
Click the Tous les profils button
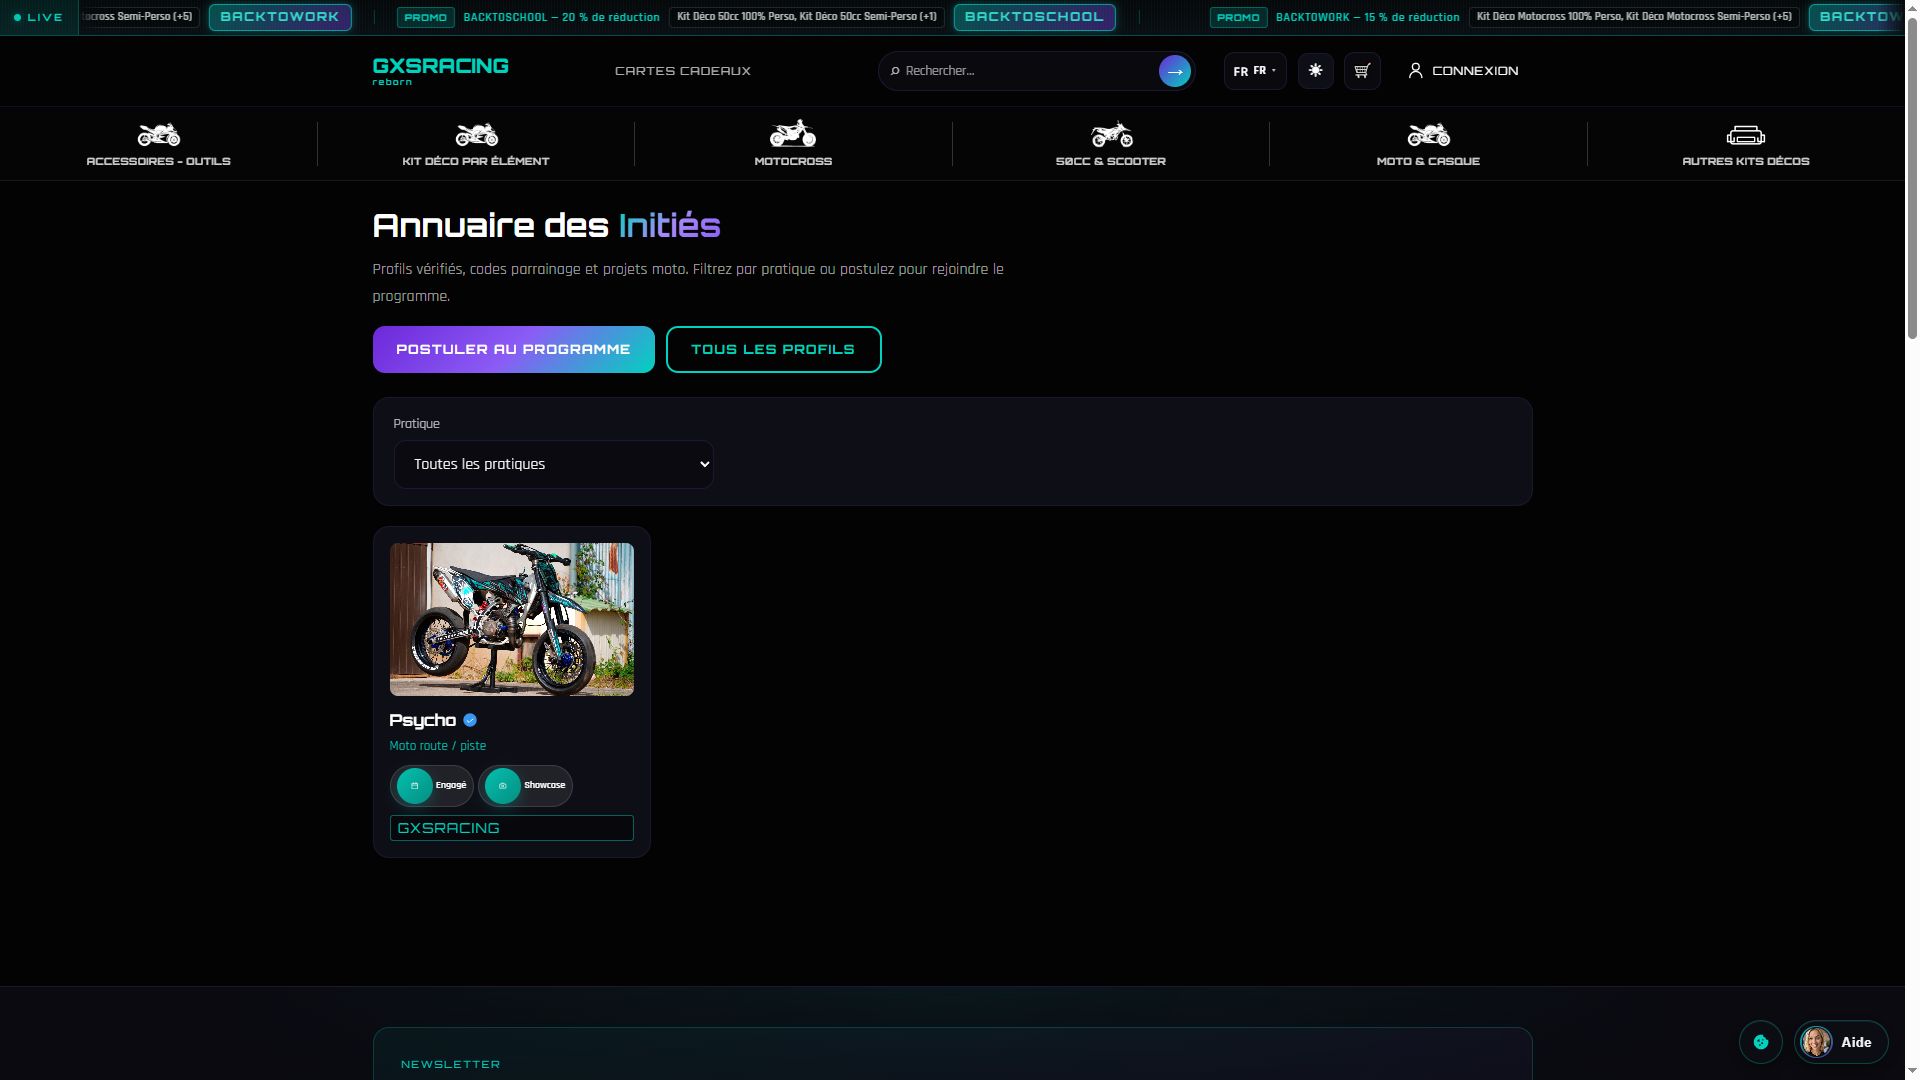click(774, 349)
